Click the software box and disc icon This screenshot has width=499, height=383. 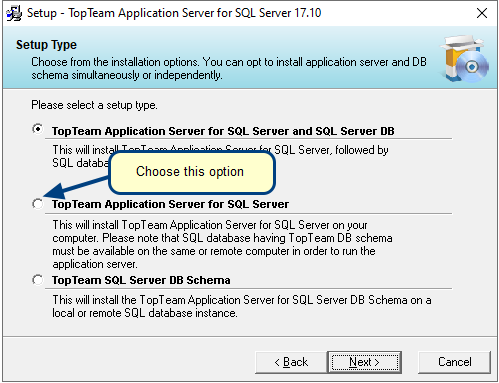(465, 59)
